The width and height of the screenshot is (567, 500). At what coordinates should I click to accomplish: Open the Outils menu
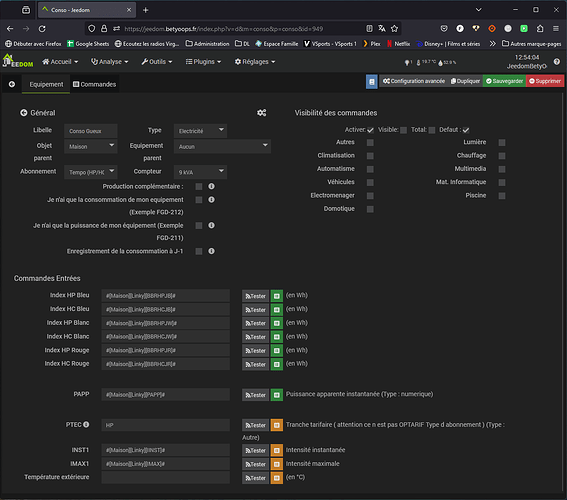(157, 62)
